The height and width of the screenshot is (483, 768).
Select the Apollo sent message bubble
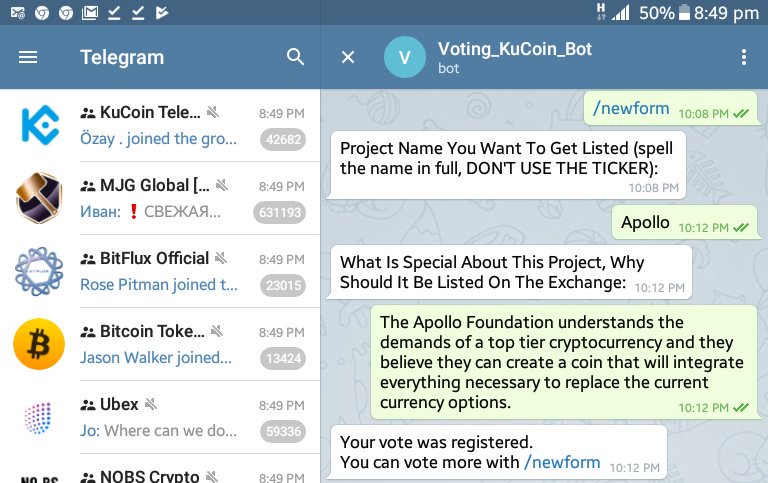684,223
